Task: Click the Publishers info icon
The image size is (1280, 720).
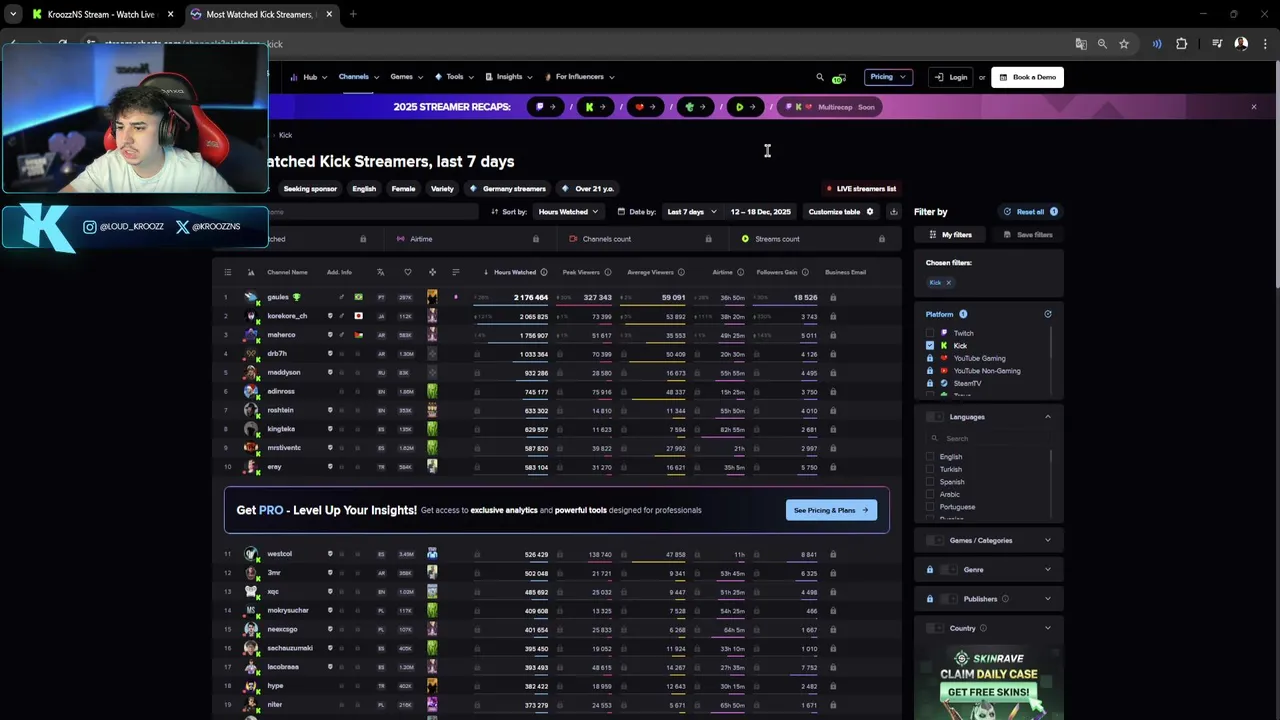Action: coord(1005,599)
